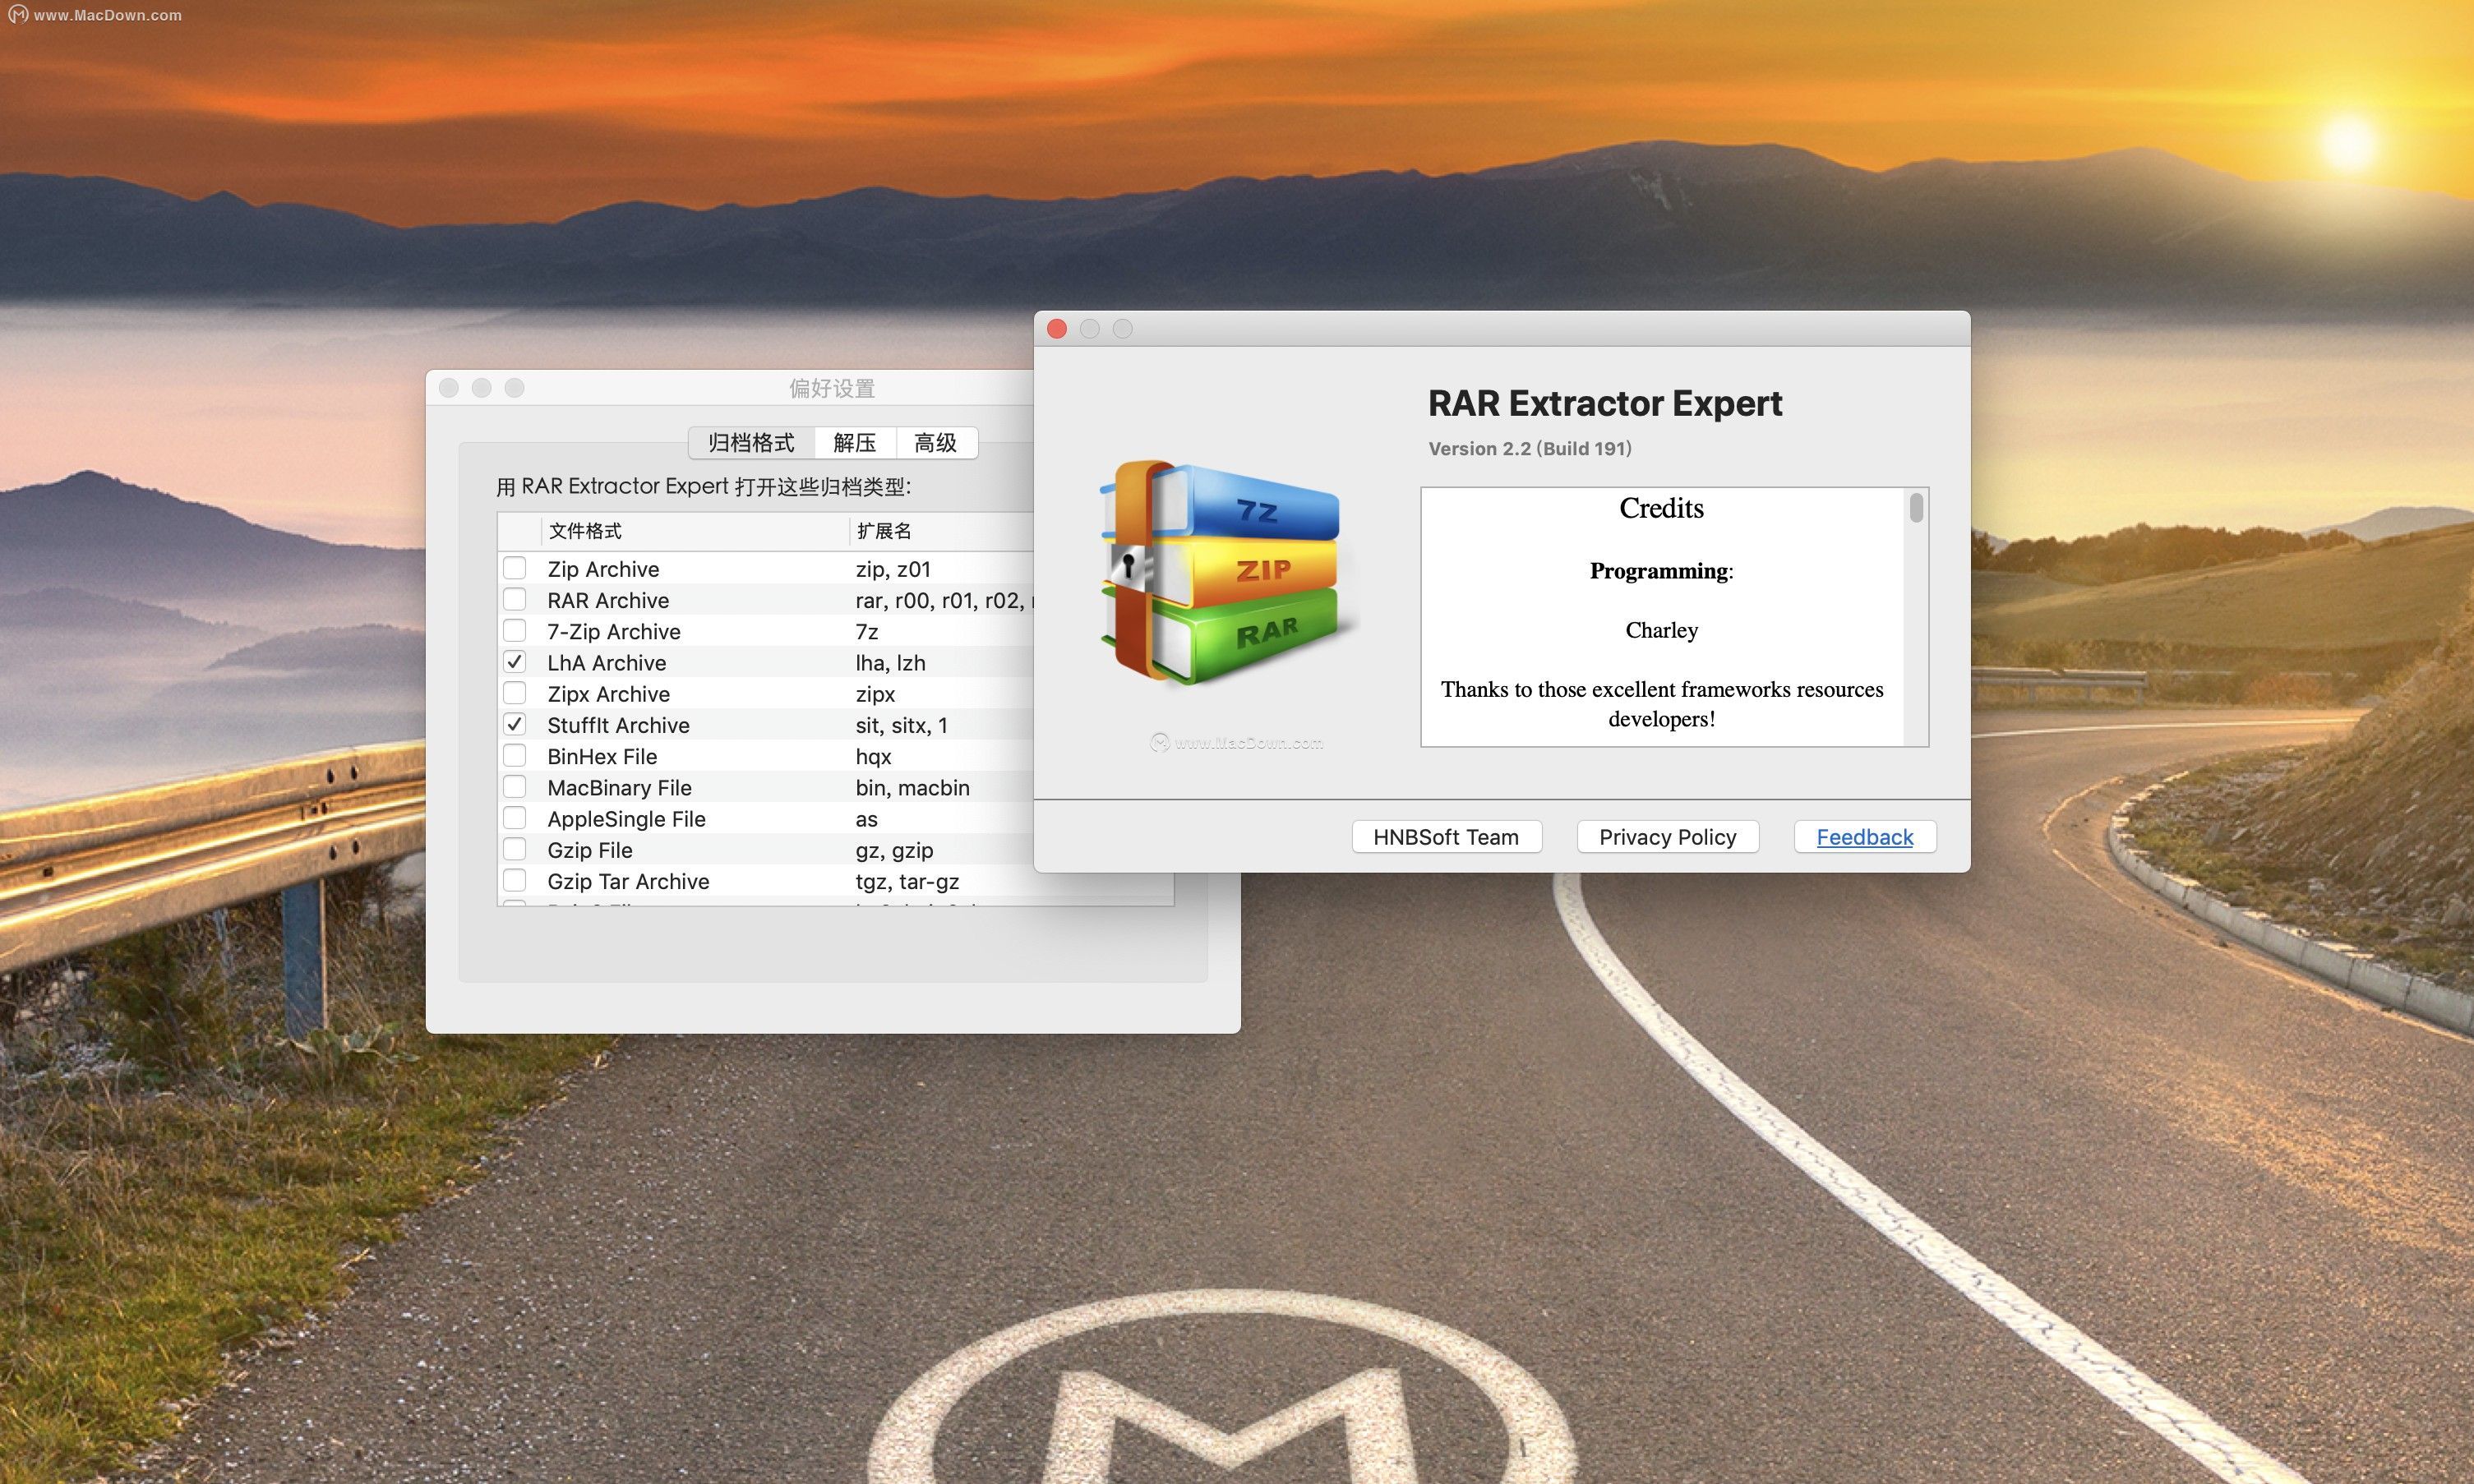Click the 'zip, z01' extension cell

(x=893, y=569)
